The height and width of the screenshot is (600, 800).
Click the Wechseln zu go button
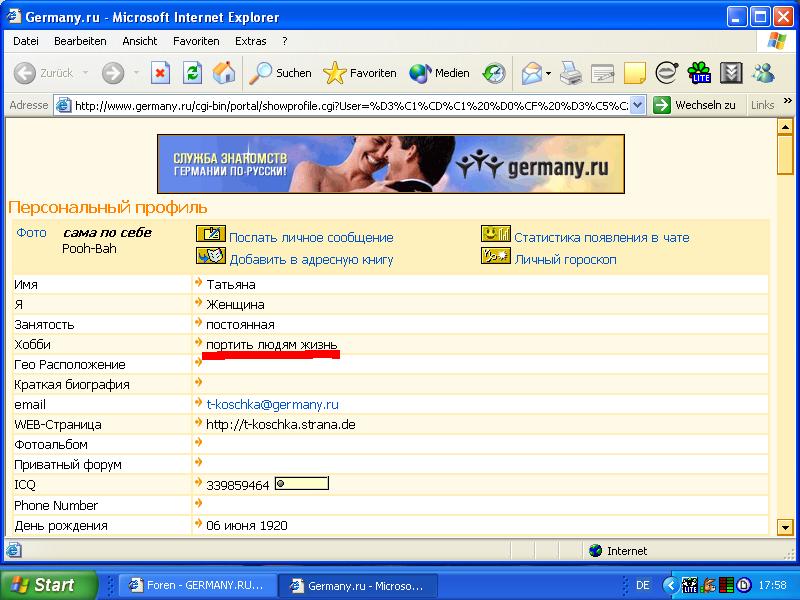(x=694, y=105)
